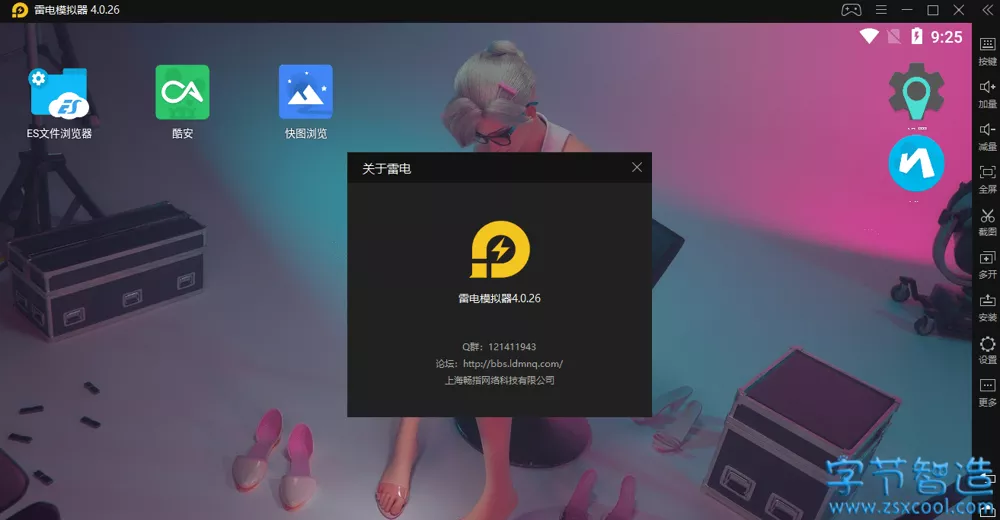The image size is (1000, 520).
Task: Open the hamburger menu in title bar
Action: click(881, 10)
